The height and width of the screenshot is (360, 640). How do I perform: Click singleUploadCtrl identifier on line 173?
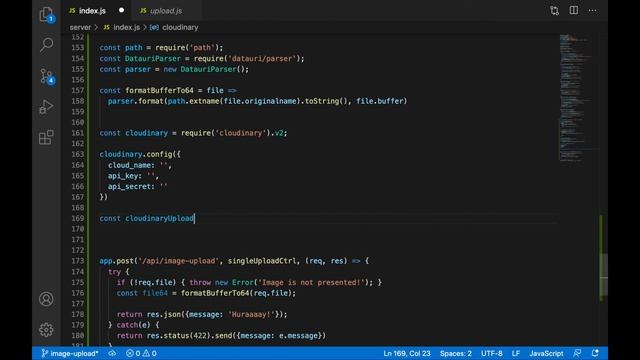click(x=262, y=261)
